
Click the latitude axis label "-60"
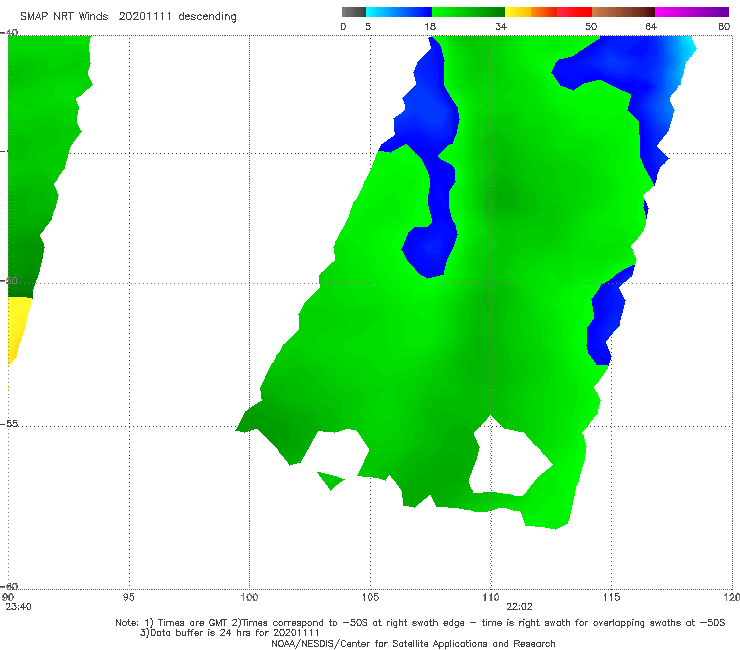[9, 586]
